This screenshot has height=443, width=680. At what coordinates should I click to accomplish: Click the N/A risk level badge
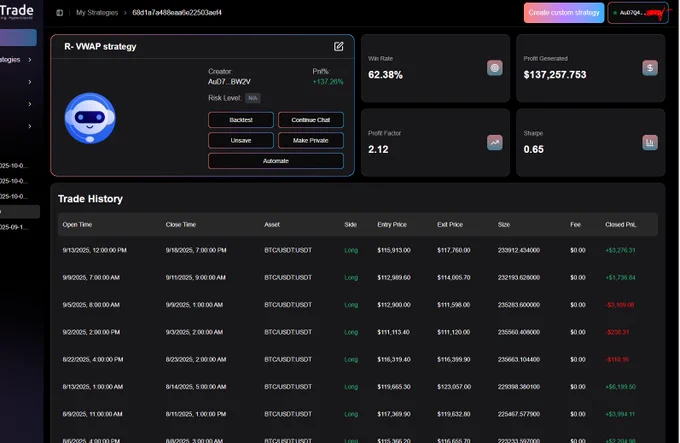coord(253,98)
